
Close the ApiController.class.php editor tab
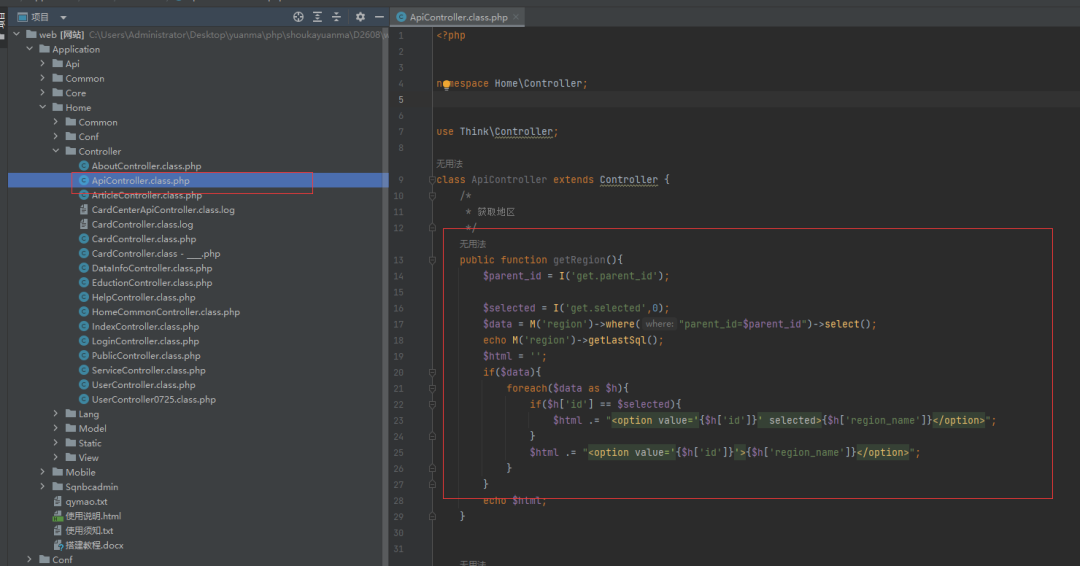tap(516, 17)
